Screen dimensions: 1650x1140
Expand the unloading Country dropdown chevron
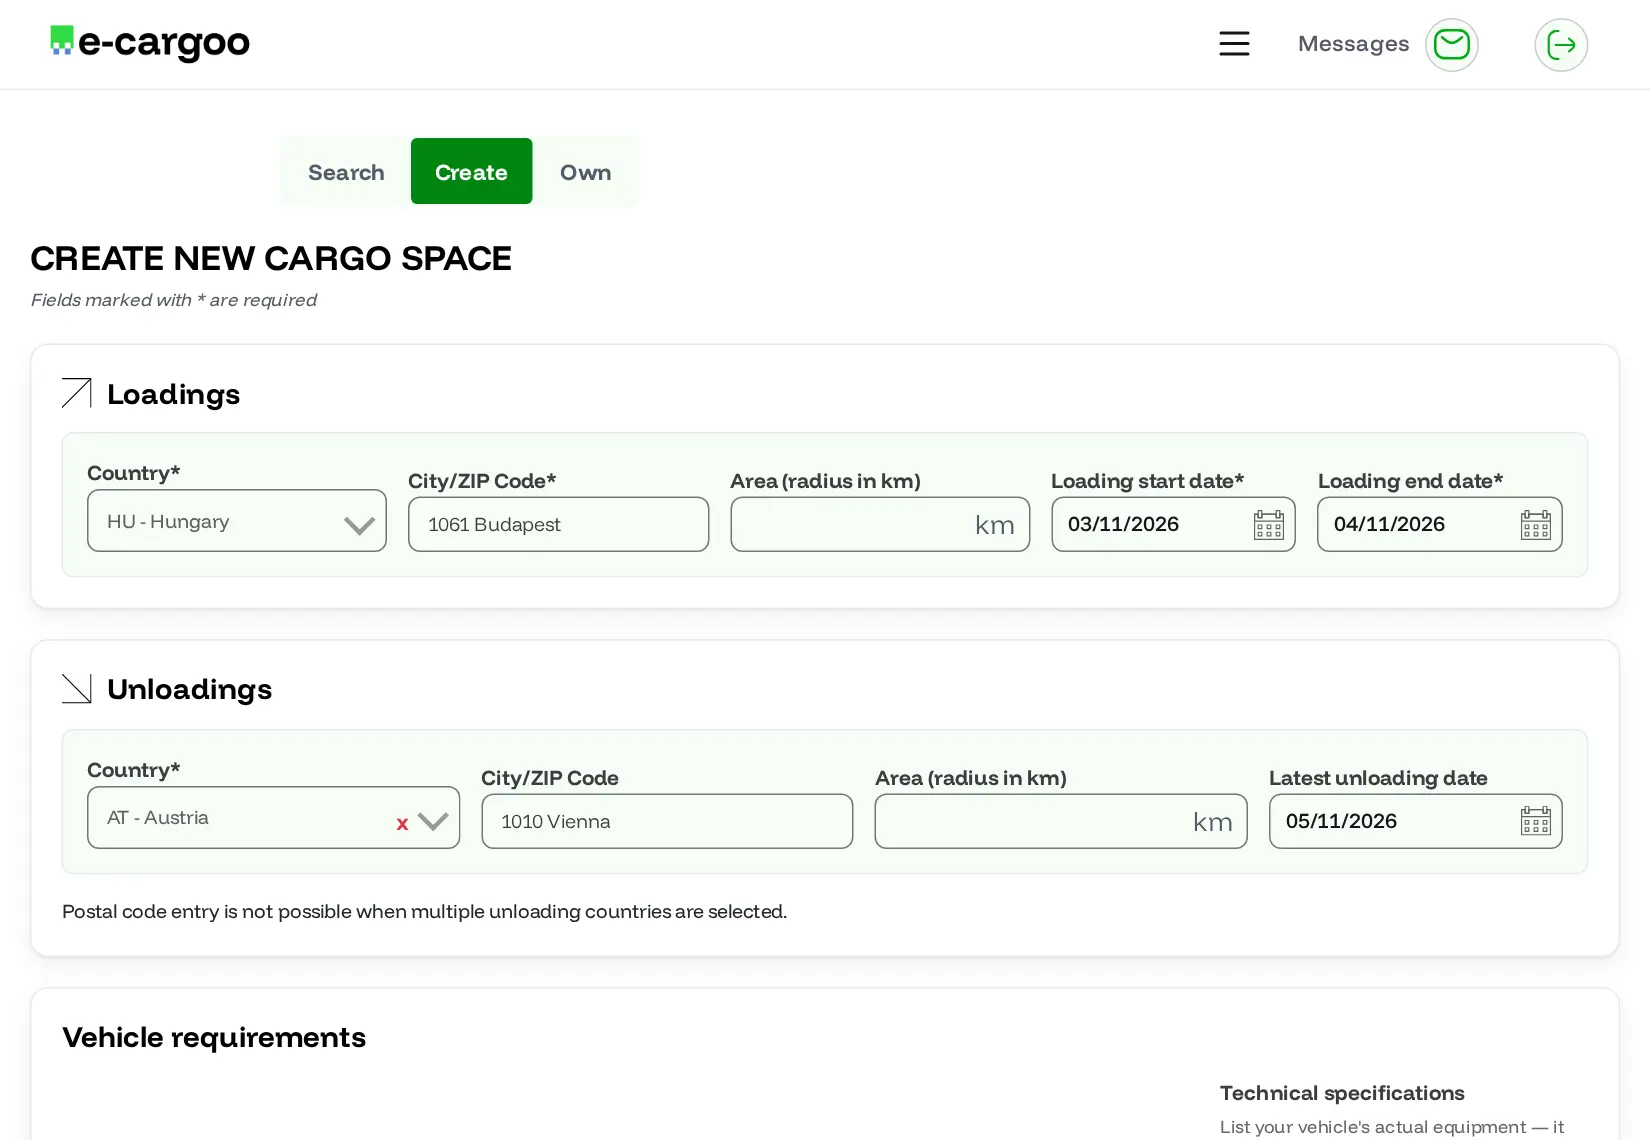click(x=433, y=822)
